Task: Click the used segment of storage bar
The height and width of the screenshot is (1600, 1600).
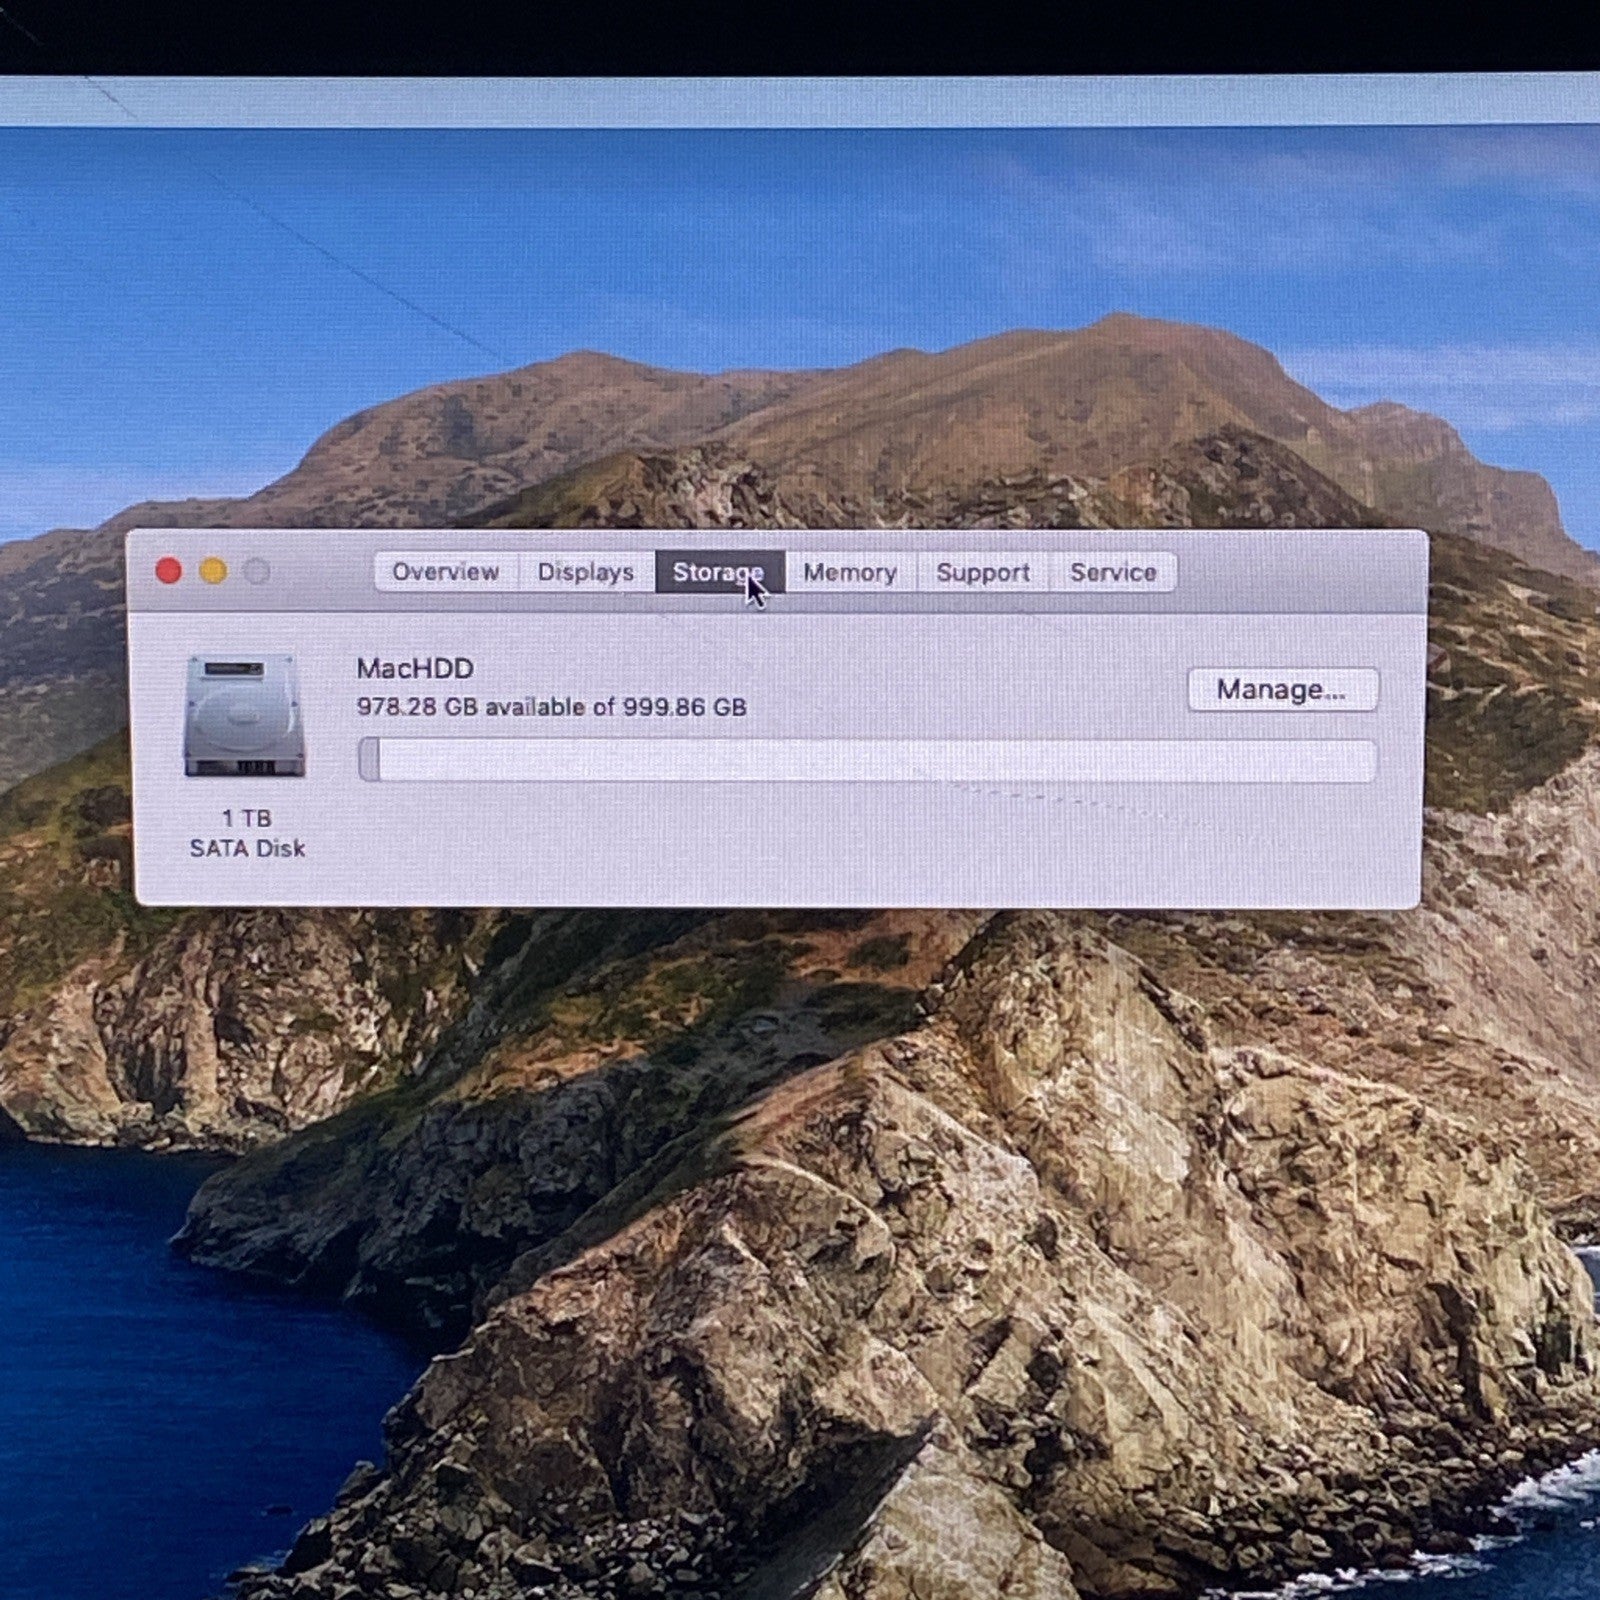Action: [369, 760]
